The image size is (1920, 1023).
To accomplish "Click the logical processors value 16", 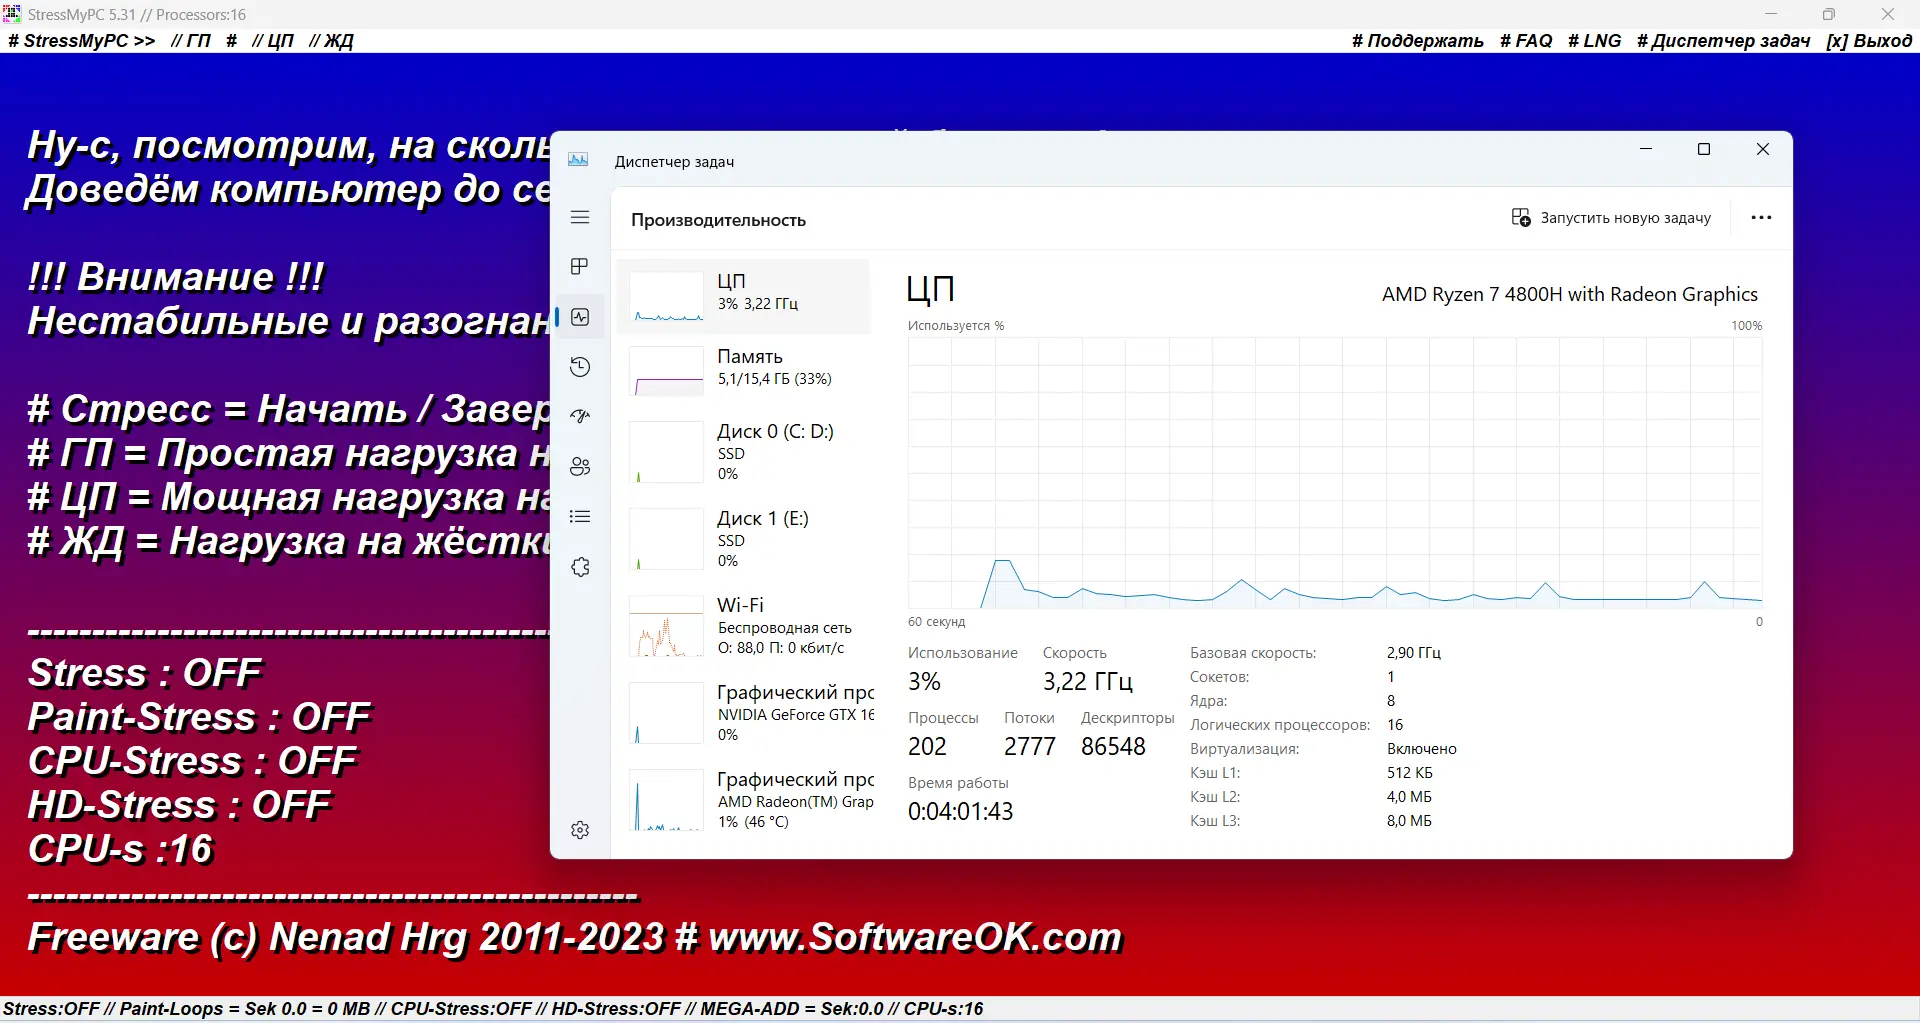I will [1395, 725].
